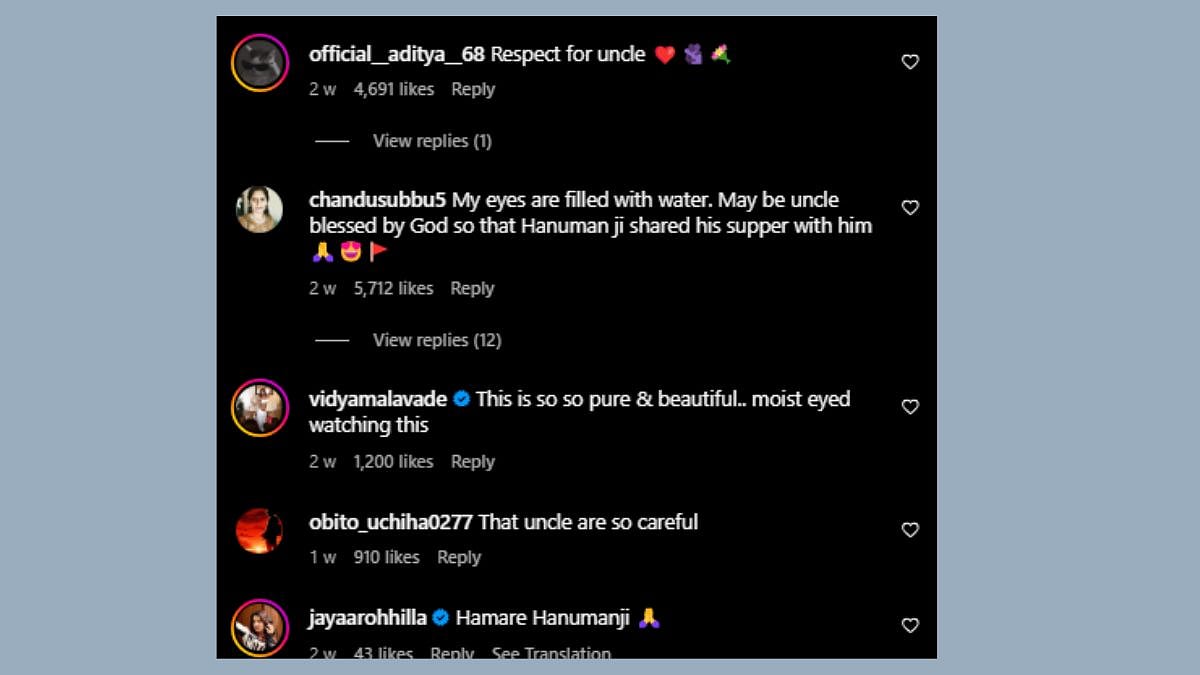Click the vidyamalavade username link
The image size is (1200, 675).
click(x=377, y=399)
